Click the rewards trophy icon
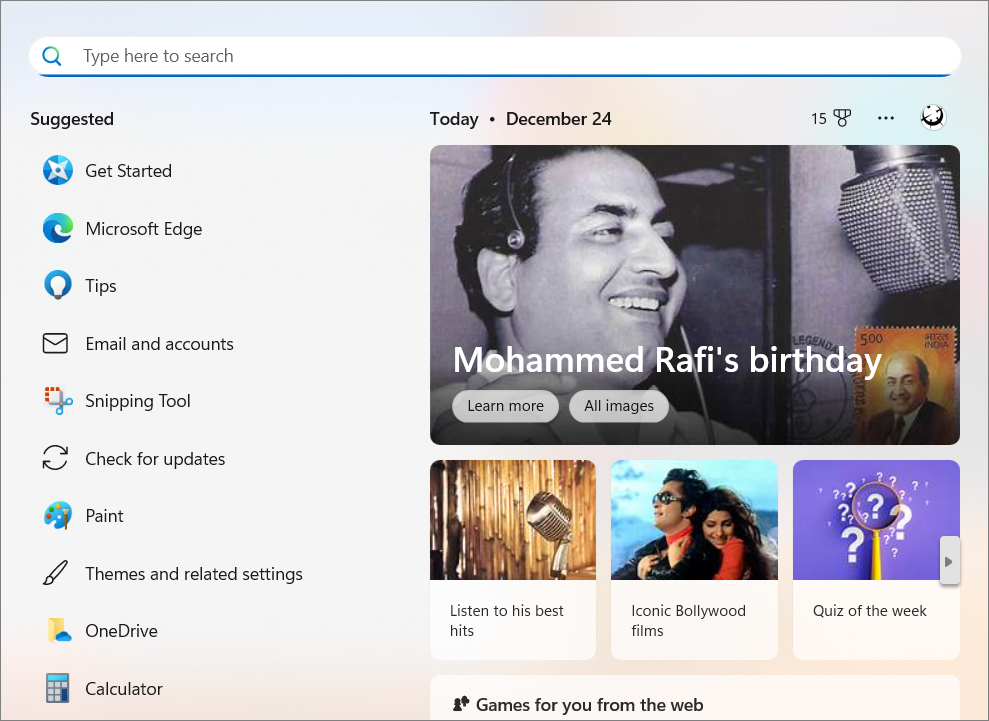Image resolution: width=989 pixels, height=721 pixels. pyautogui.click(x=842, y=119)
